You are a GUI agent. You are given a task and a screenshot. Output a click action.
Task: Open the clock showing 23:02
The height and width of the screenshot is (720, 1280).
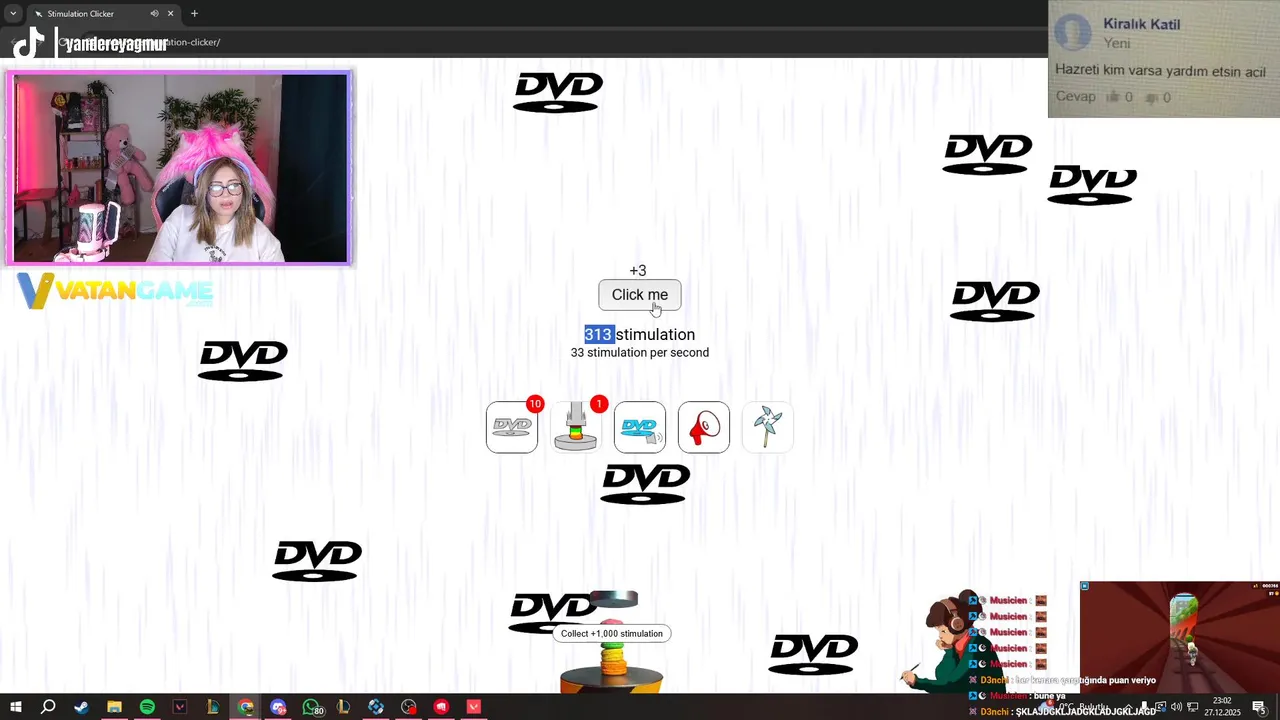[1222, 707]
